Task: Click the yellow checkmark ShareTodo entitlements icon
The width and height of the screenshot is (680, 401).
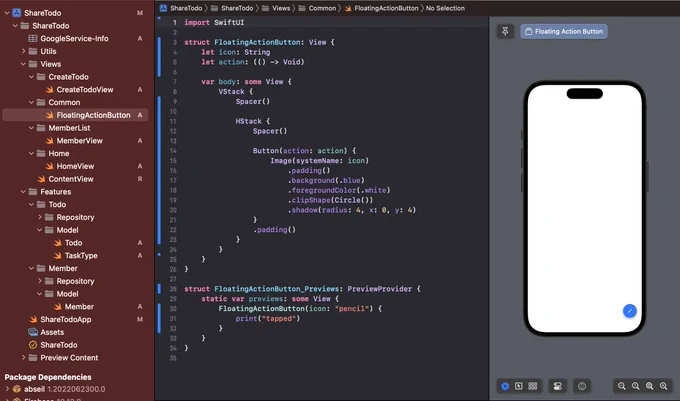Action: coord(33,345)
